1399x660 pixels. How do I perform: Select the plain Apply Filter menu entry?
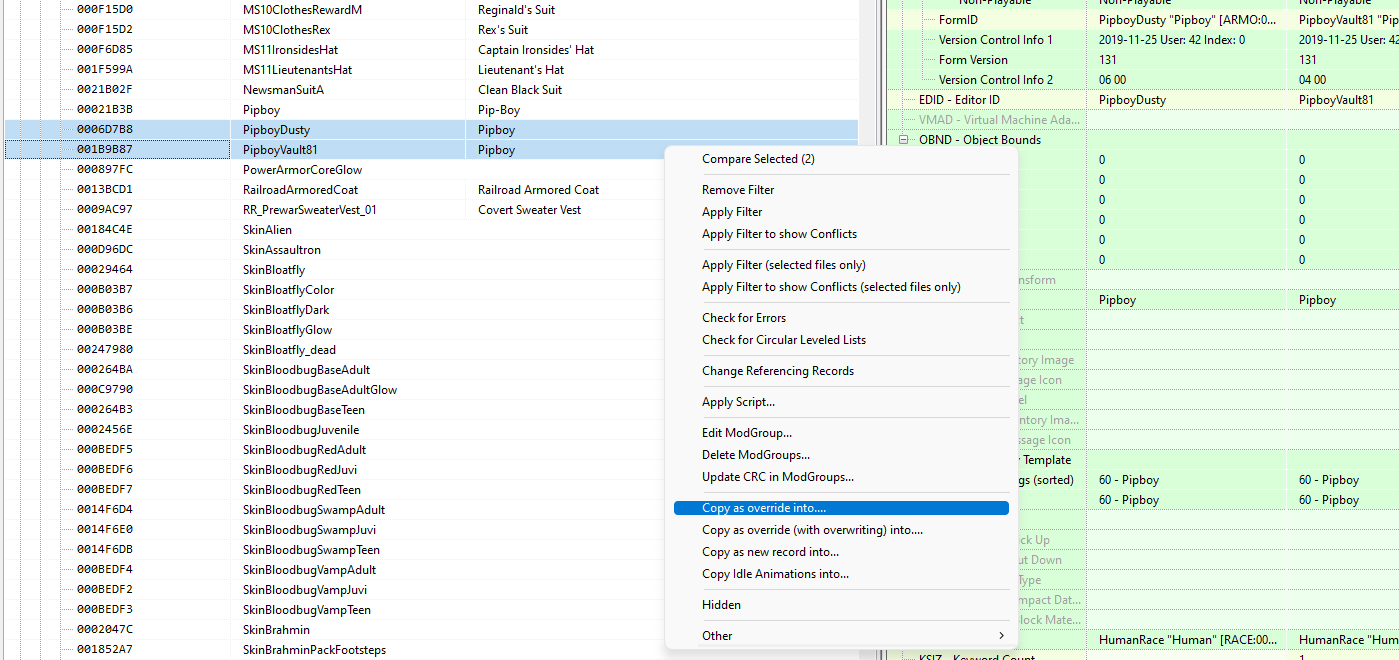[x=732, y=212]
